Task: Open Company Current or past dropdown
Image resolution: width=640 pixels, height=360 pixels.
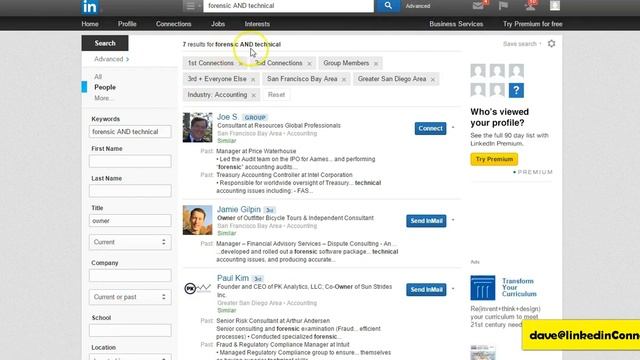Action: click(x=130, y=297)
